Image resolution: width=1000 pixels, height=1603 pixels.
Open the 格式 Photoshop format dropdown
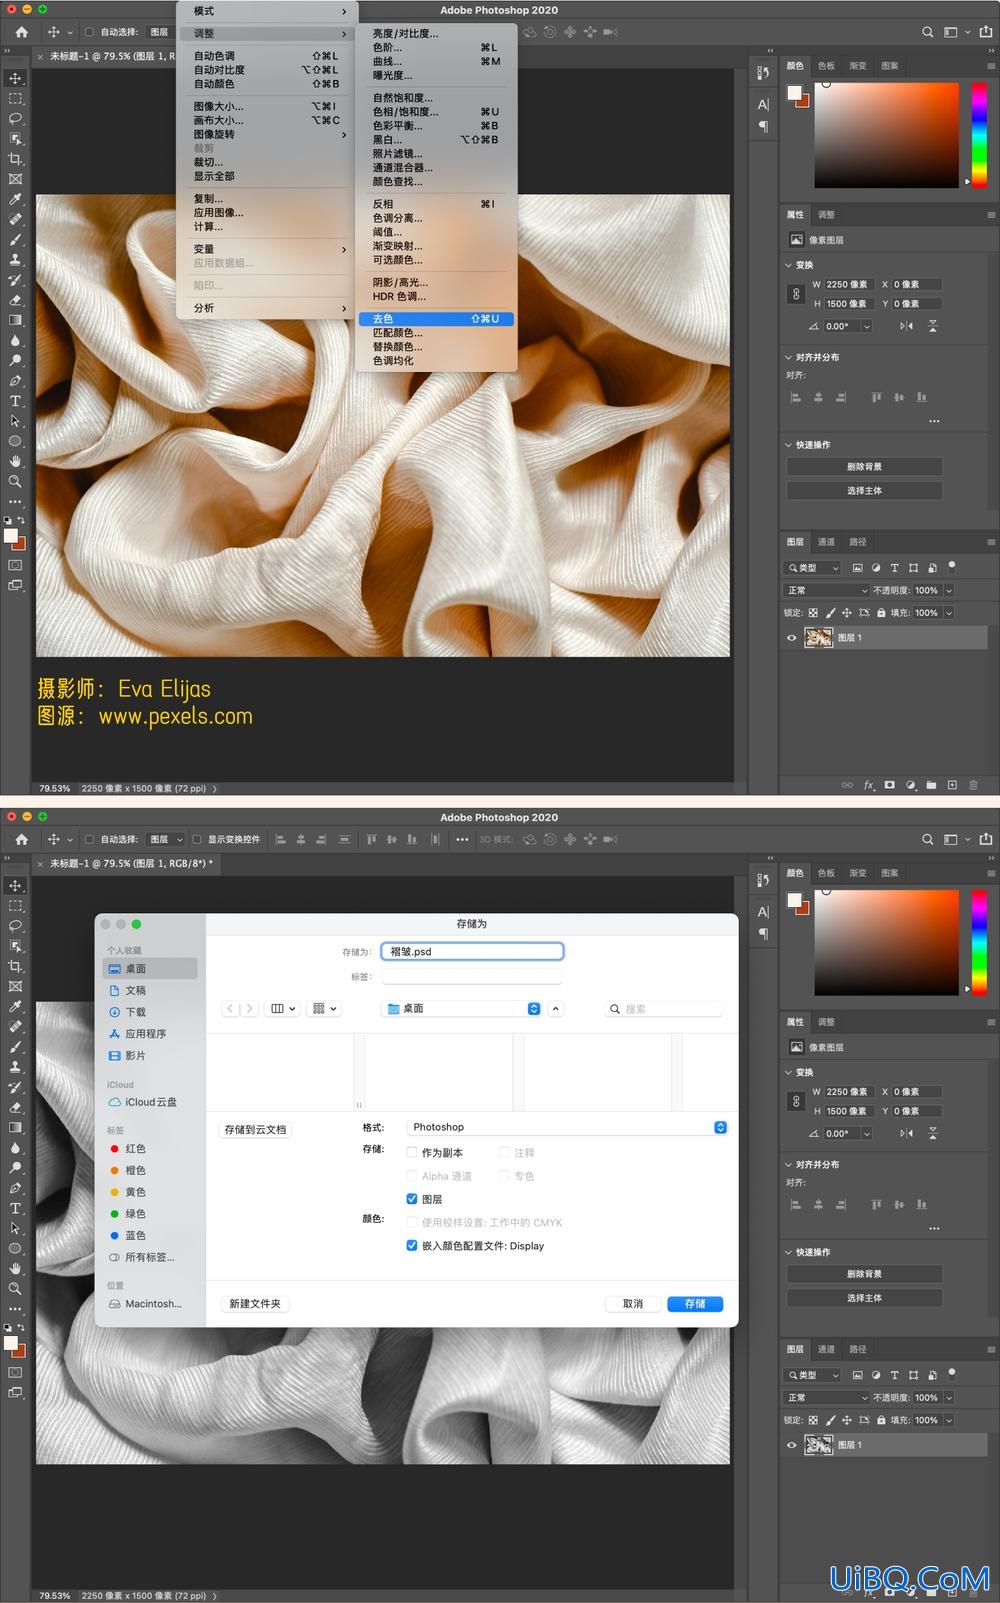567,1127
